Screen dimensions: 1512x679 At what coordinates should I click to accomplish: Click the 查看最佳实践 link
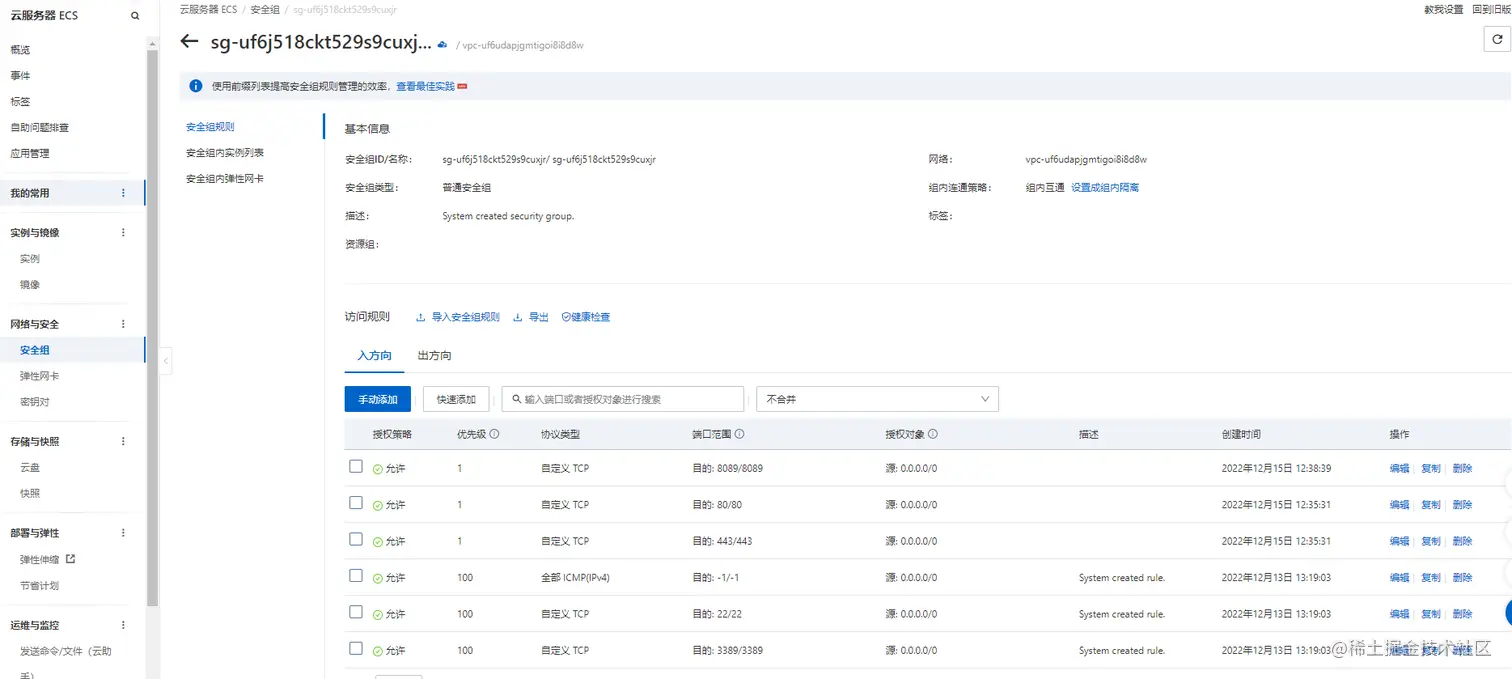pos(425,87)
